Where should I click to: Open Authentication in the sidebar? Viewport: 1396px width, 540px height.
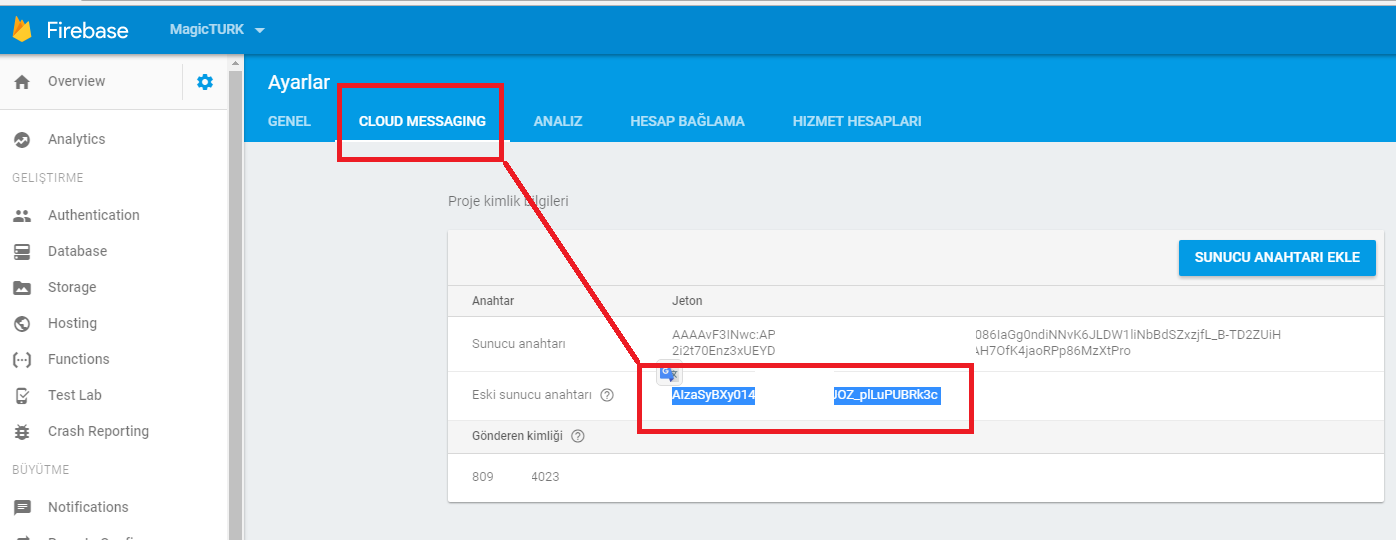(x=94, y=215)
